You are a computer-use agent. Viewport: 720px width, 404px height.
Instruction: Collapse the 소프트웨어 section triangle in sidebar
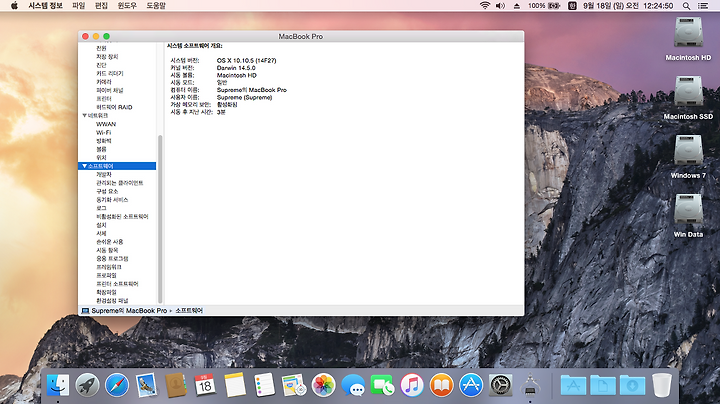[84, 166]
